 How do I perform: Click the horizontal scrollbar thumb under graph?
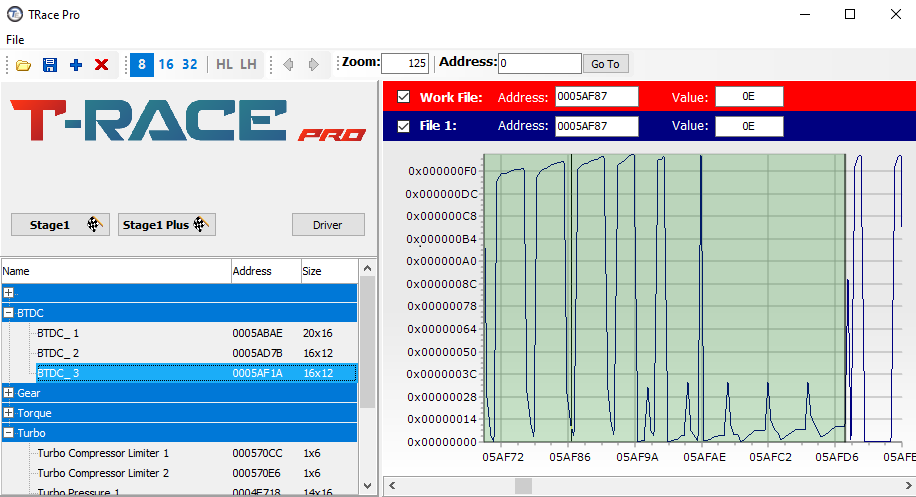[x=523, y=486]
